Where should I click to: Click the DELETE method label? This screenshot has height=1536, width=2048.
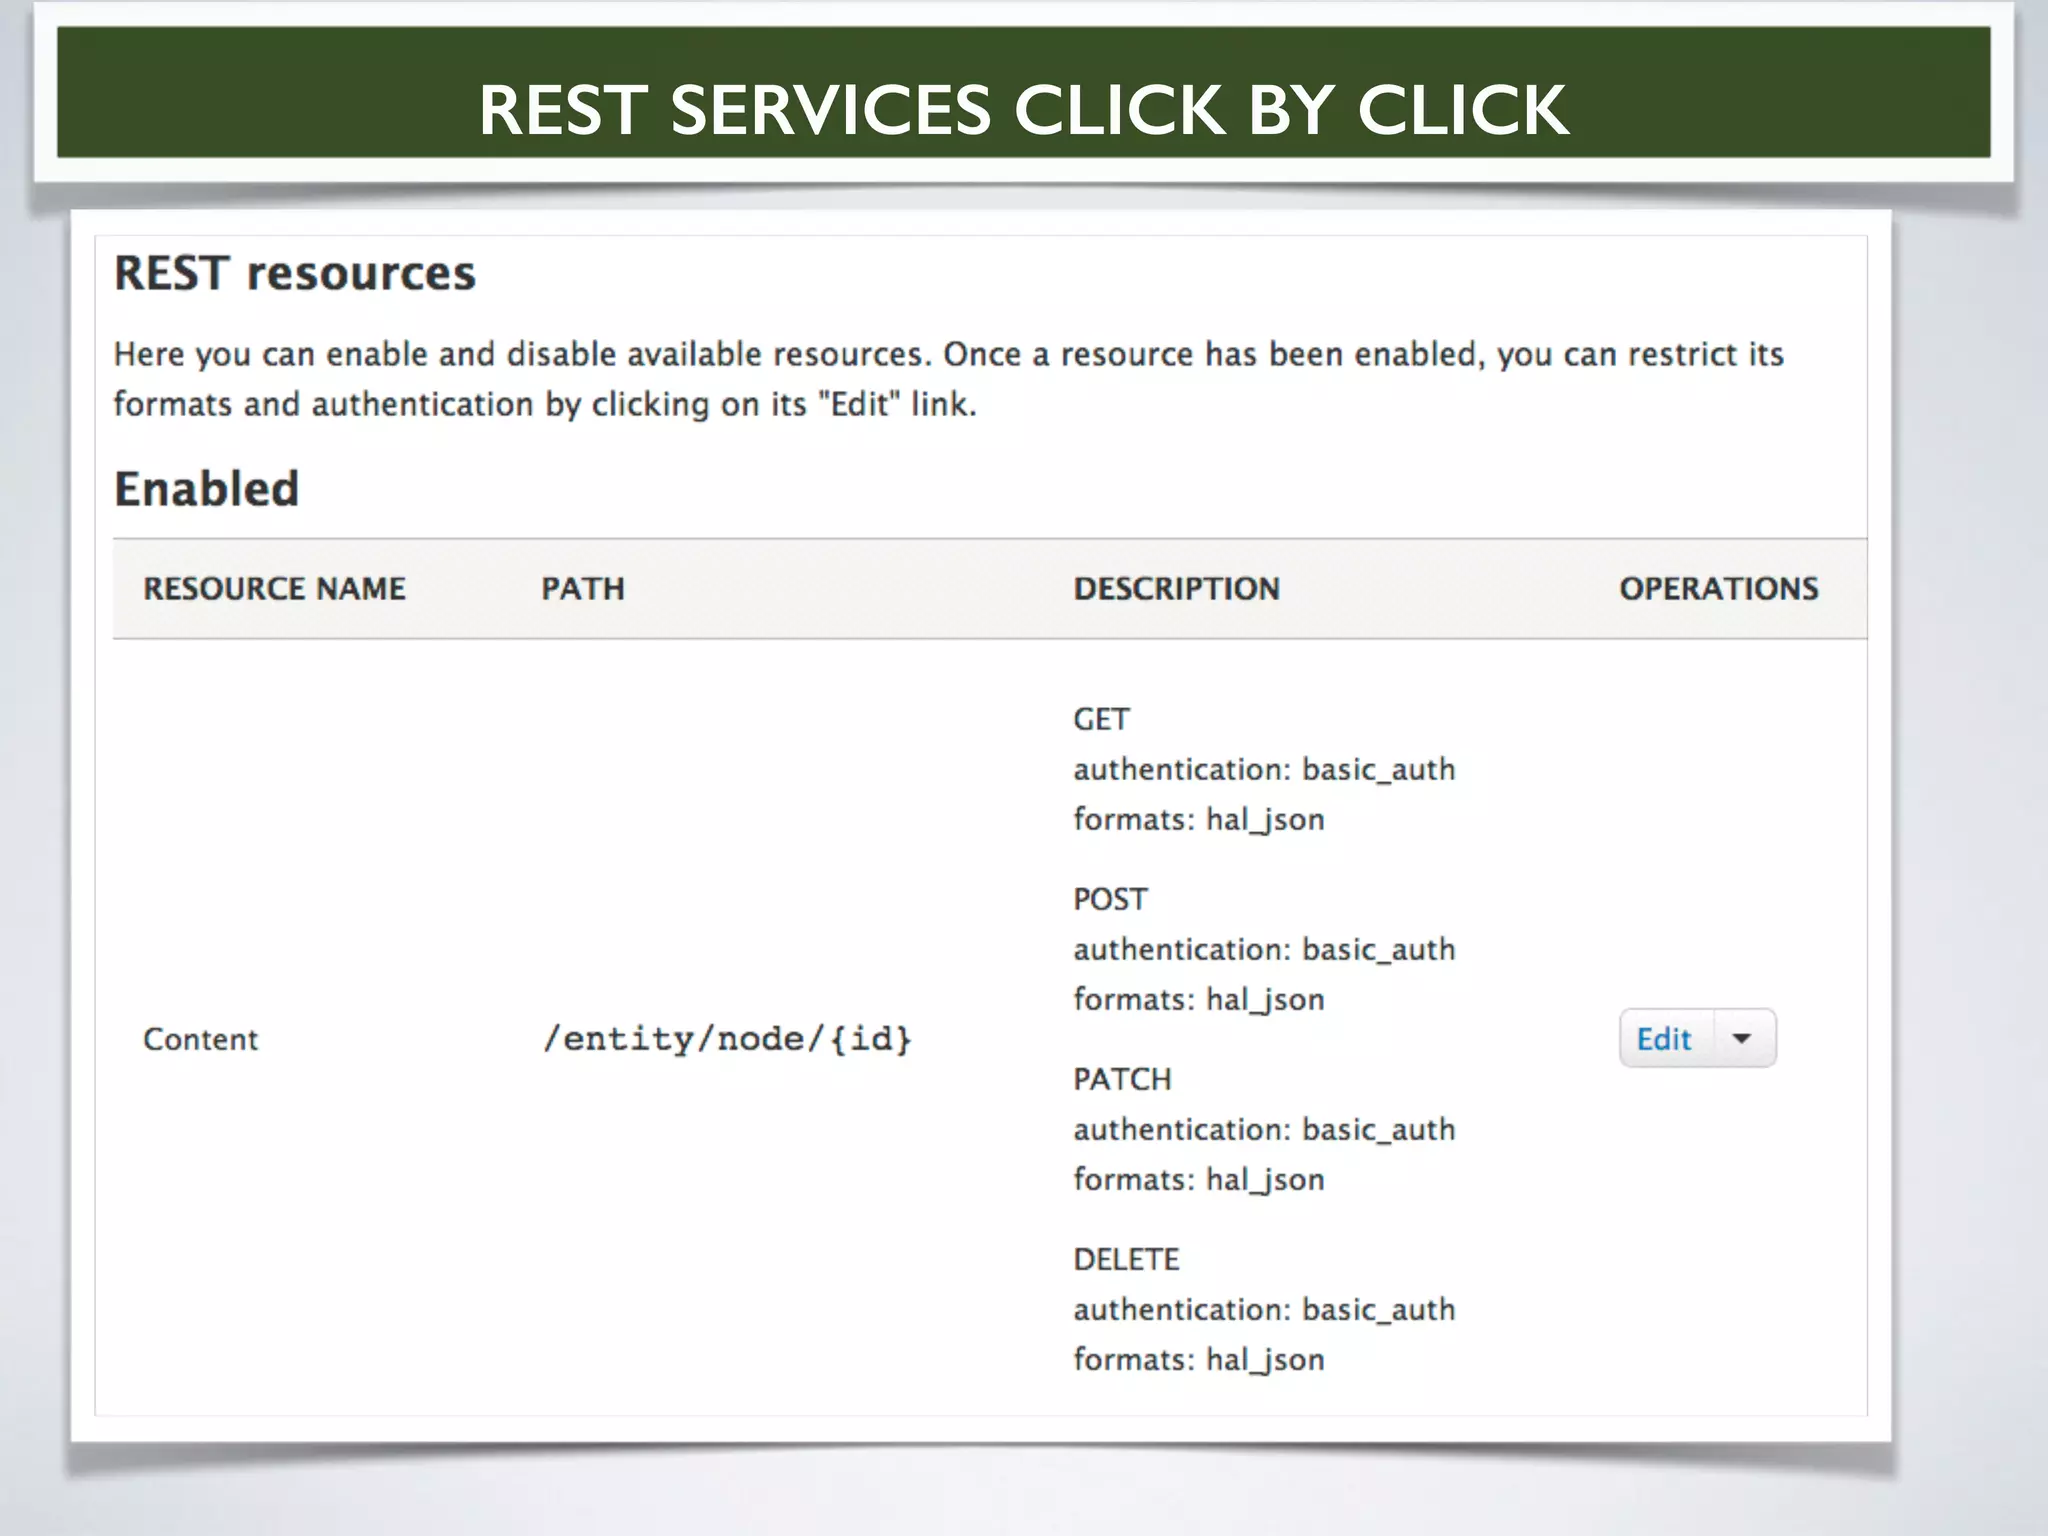coord(1127,1259)
